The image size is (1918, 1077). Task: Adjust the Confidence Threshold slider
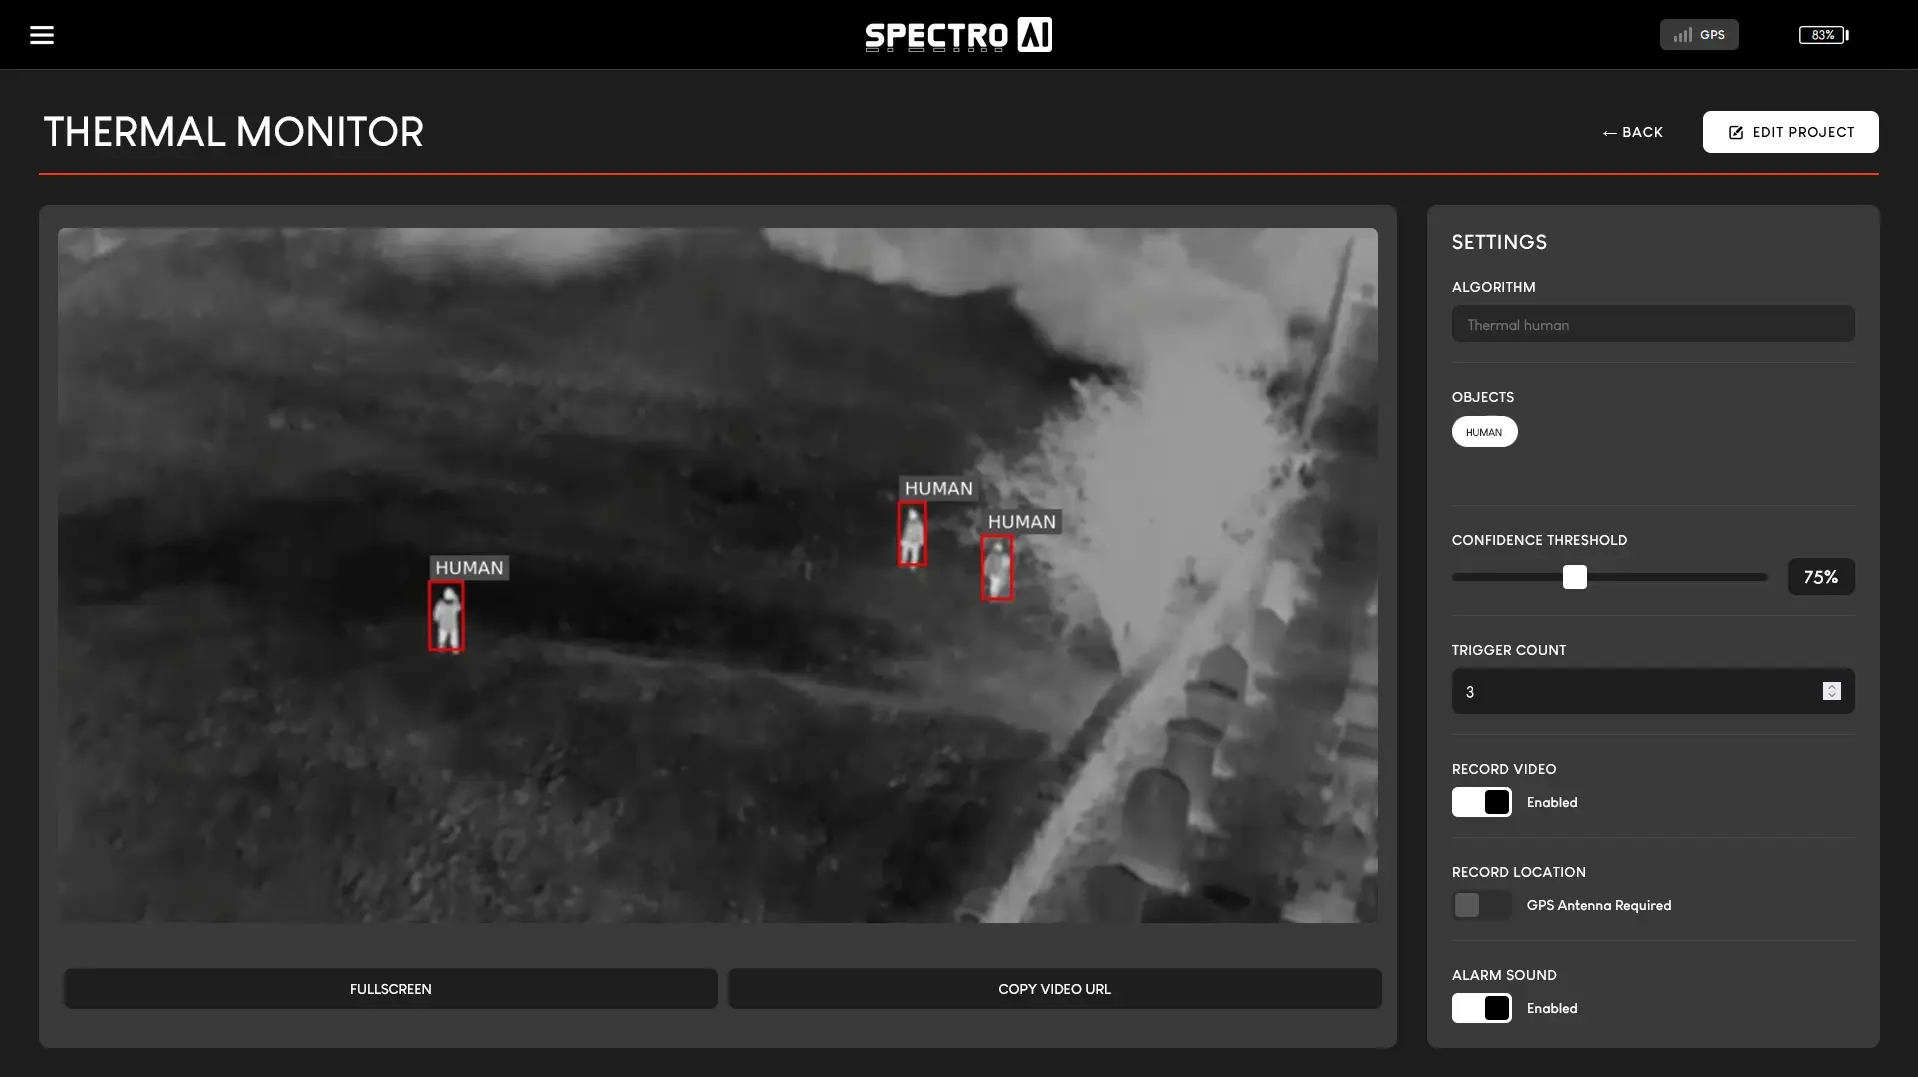(x=1576, y=577)
